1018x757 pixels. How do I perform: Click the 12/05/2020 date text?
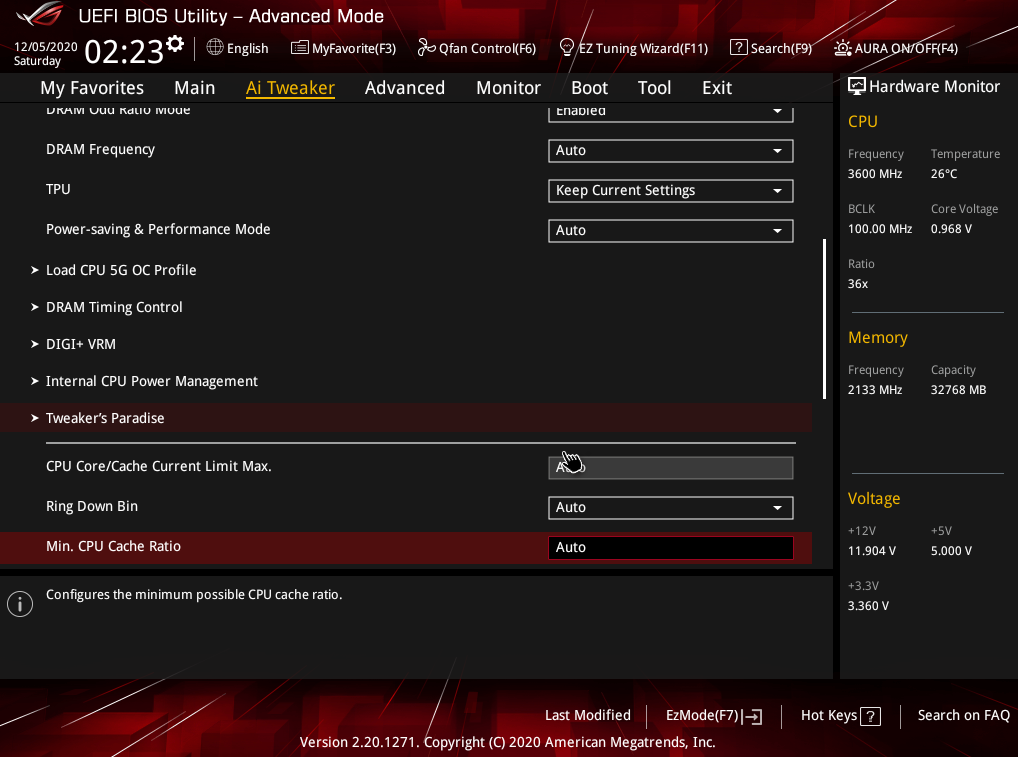point(45,47)
